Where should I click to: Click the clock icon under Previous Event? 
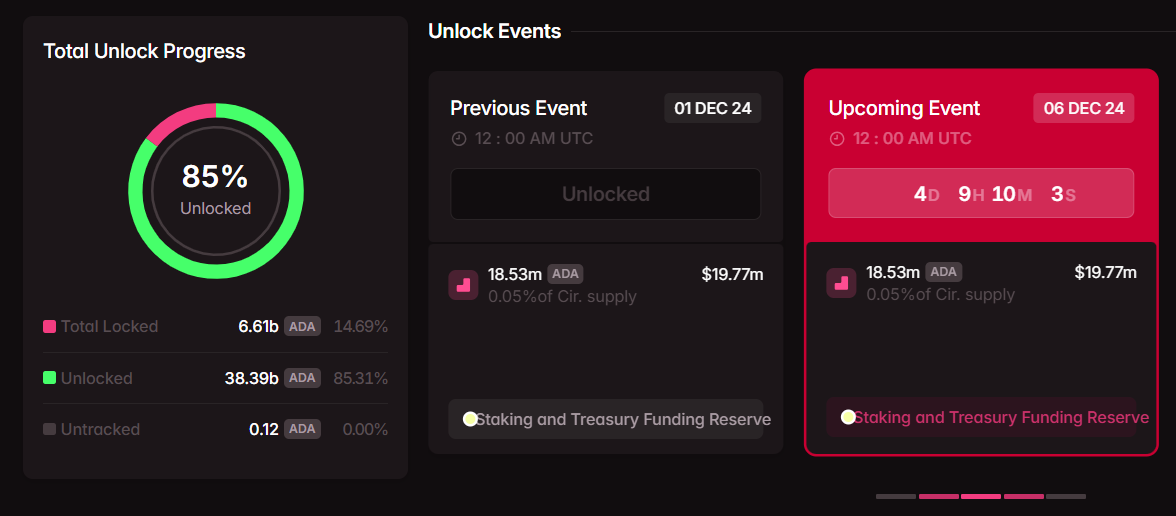coord(459,139)
